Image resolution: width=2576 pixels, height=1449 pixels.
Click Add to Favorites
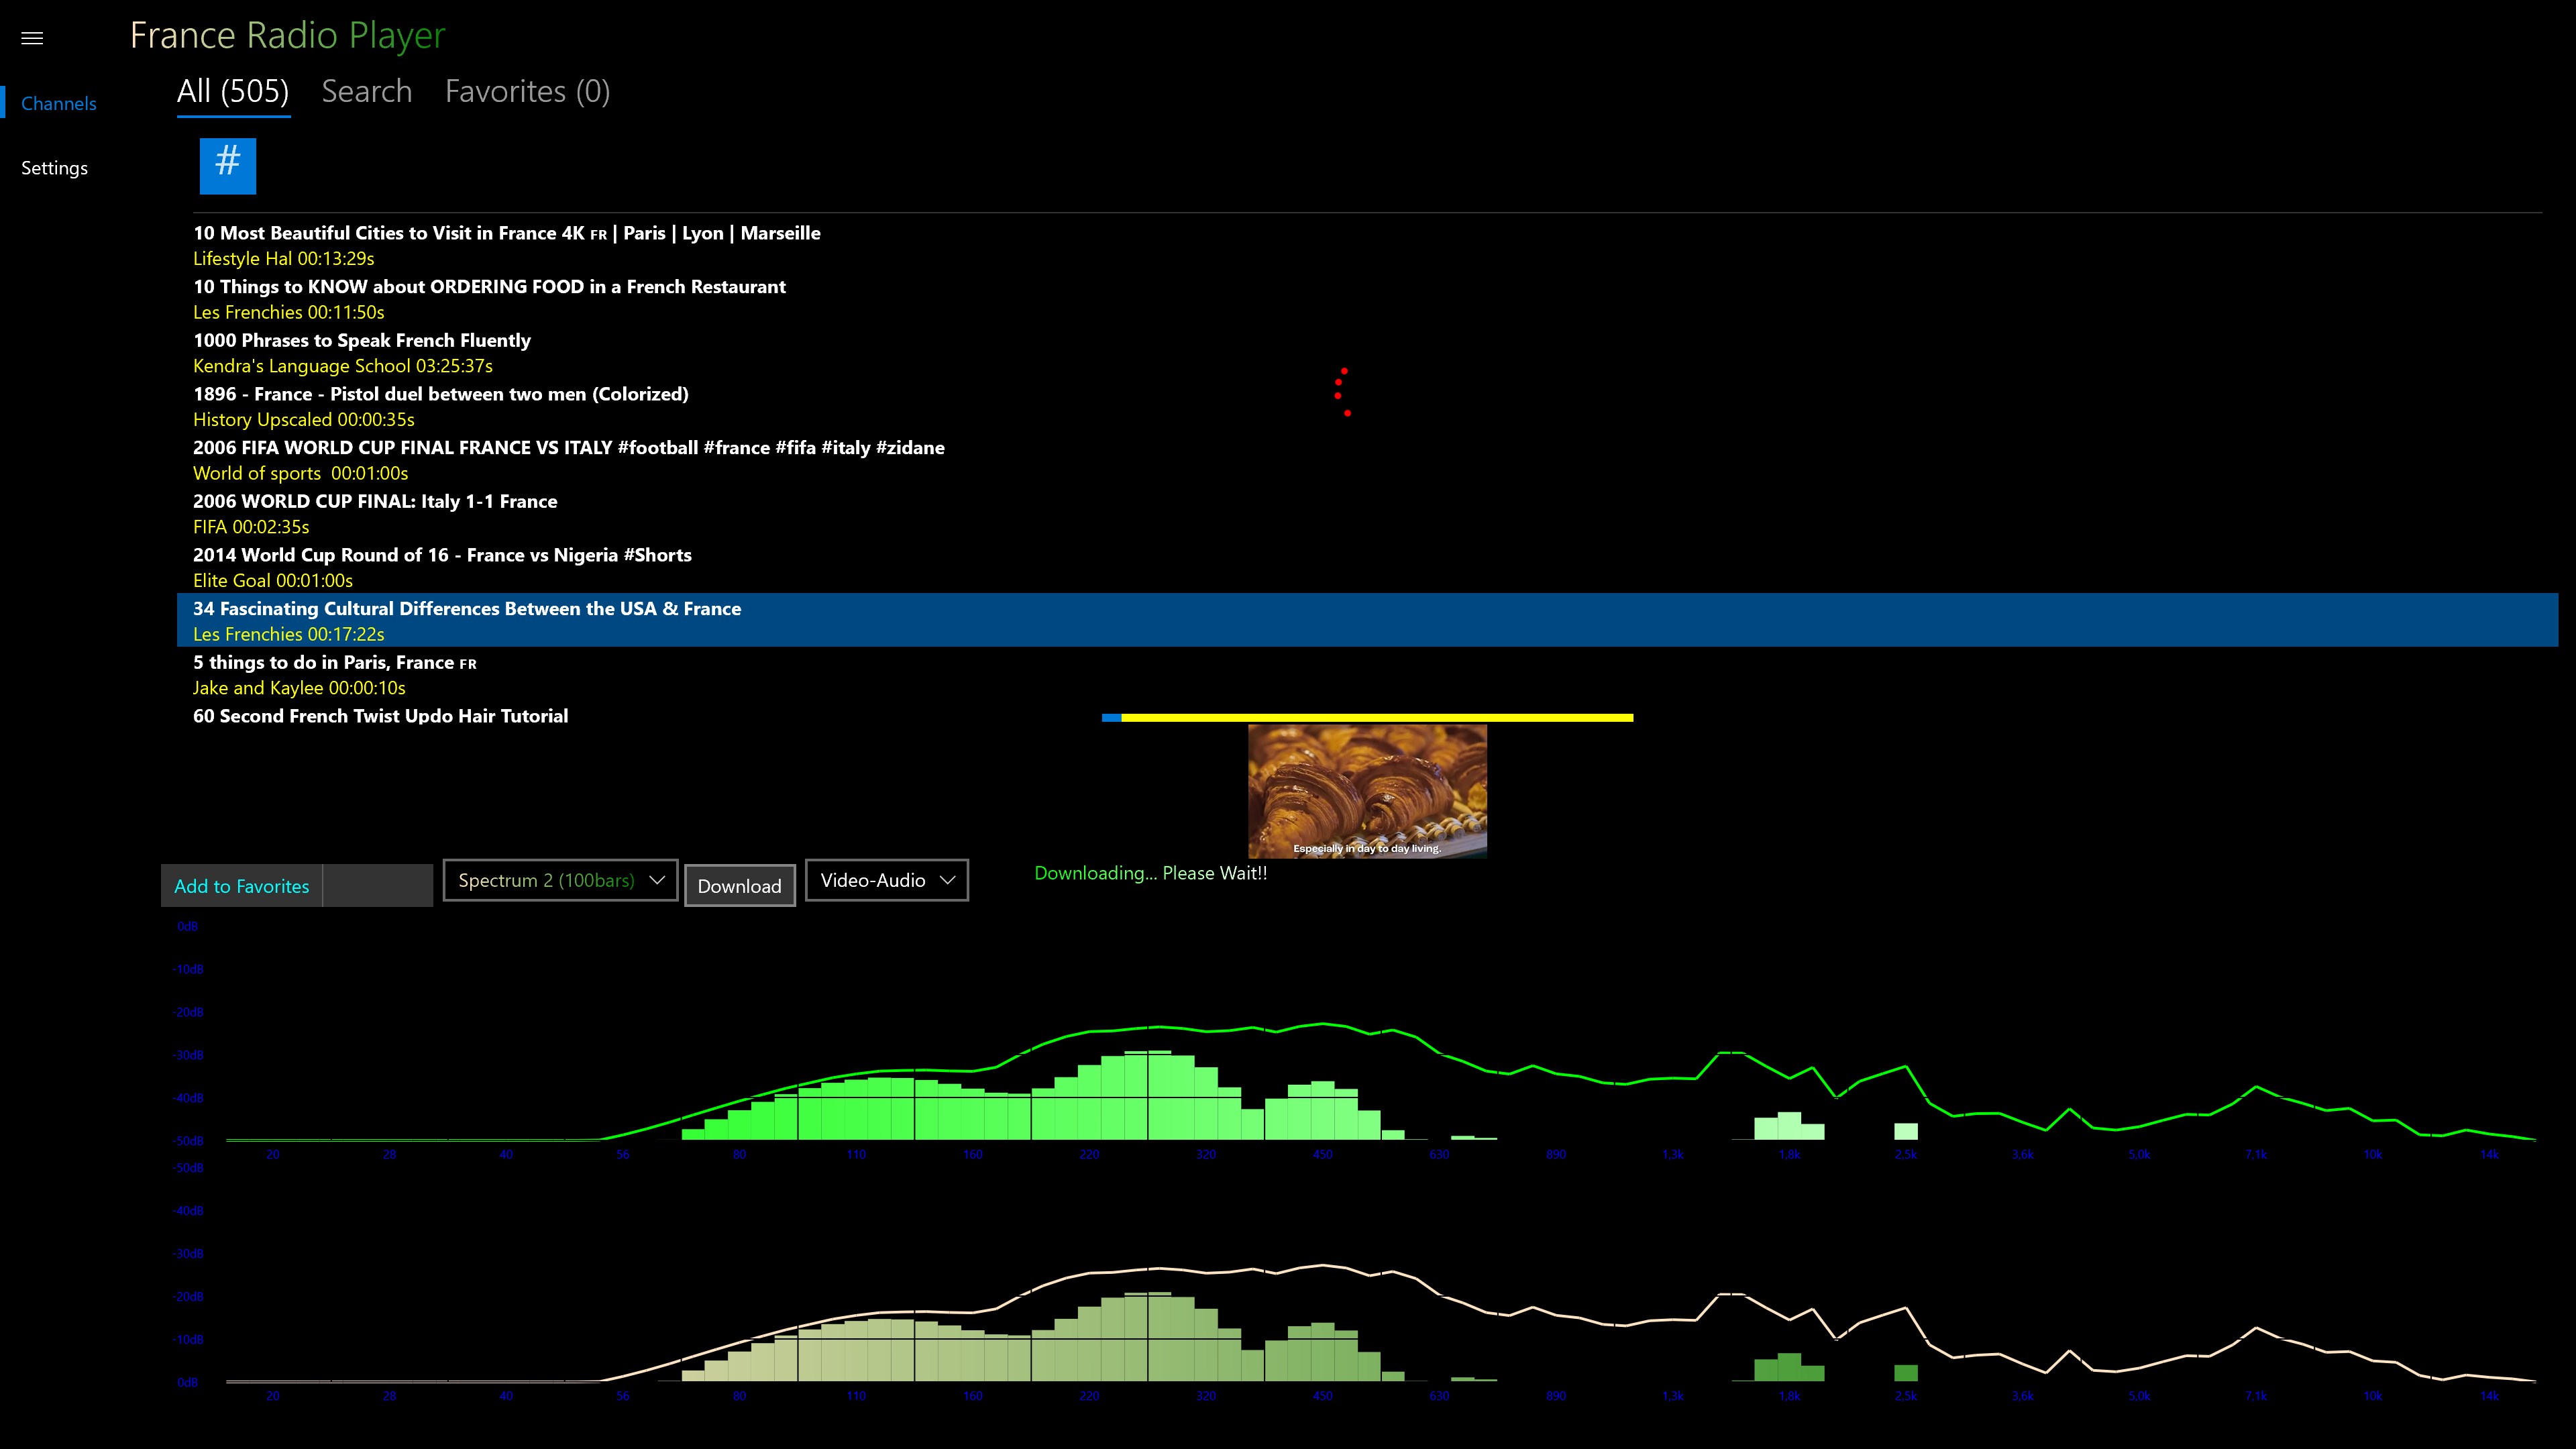(242, 886)
